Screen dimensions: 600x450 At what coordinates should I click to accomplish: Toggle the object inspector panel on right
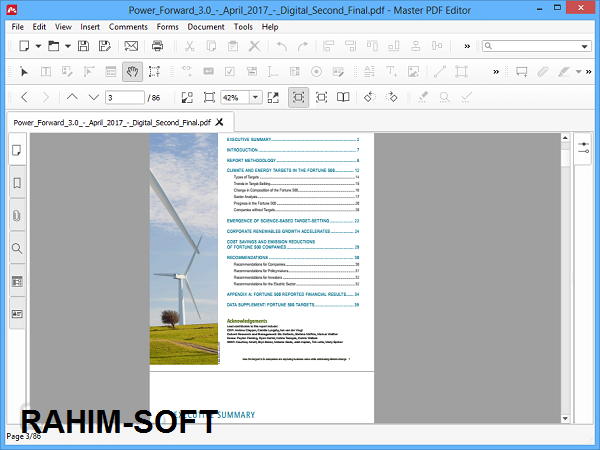(584, 149)
